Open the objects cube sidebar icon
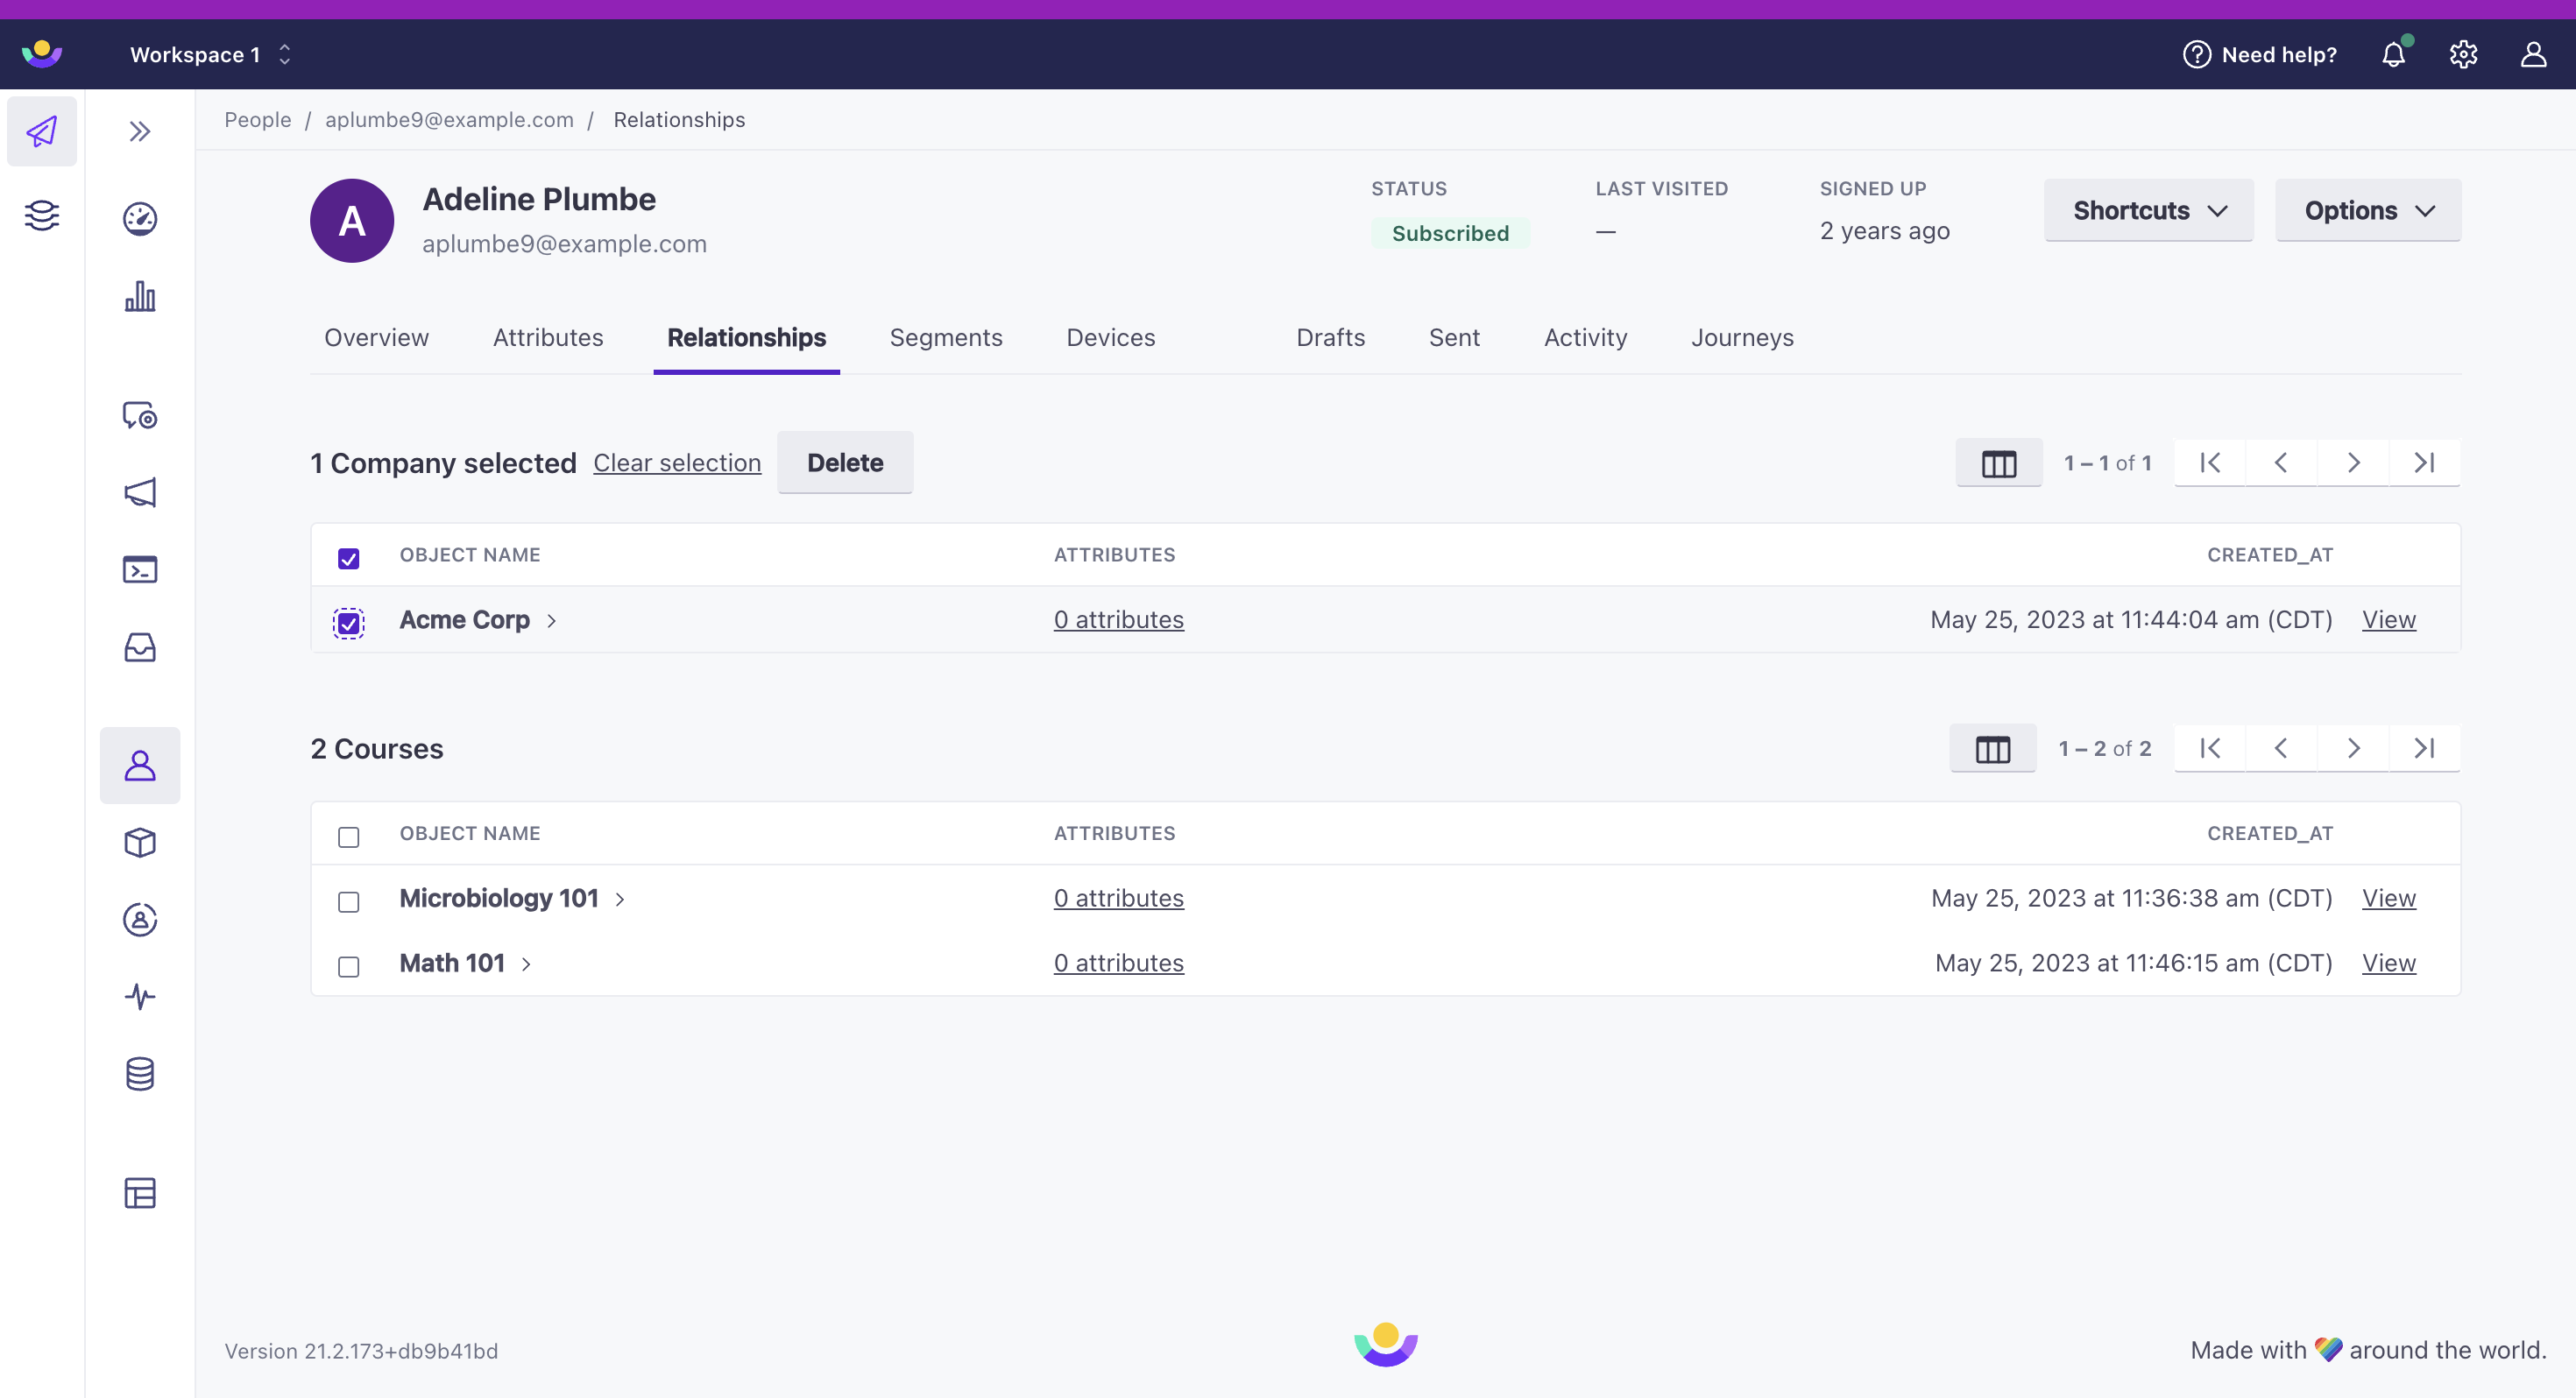2576x1398 pixels. [x=140, y=842]
